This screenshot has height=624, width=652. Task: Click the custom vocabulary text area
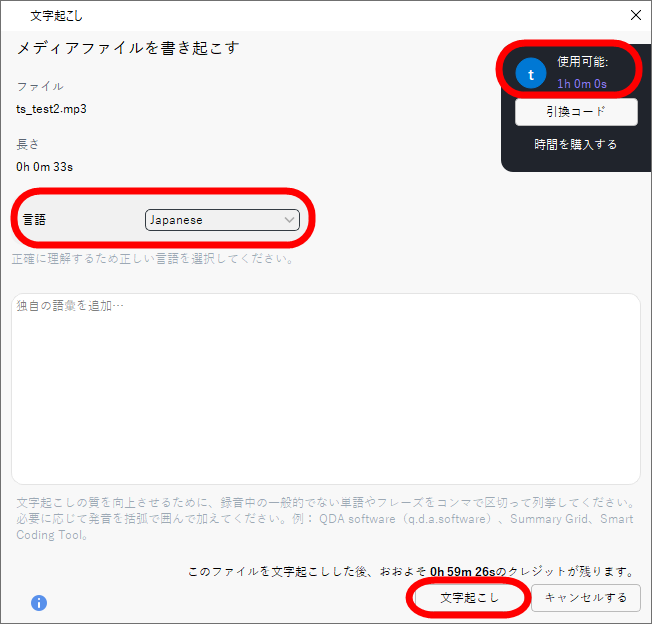(326, 389)
